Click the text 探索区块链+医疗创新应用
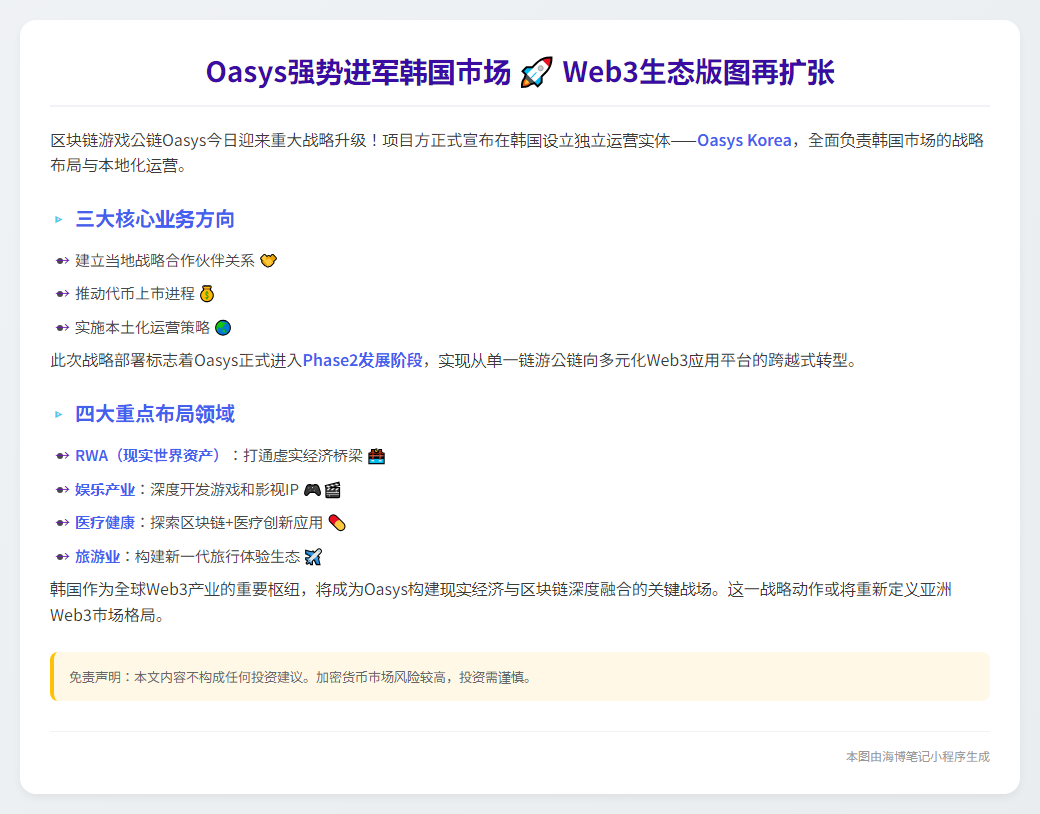 [236, 523]
